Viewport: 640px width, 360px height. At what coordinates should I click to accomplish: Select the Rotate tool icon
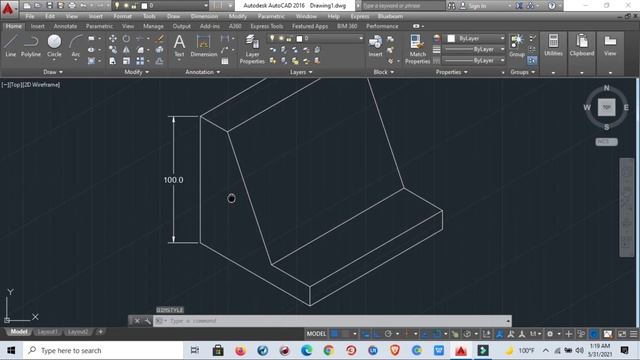[126, 38]
